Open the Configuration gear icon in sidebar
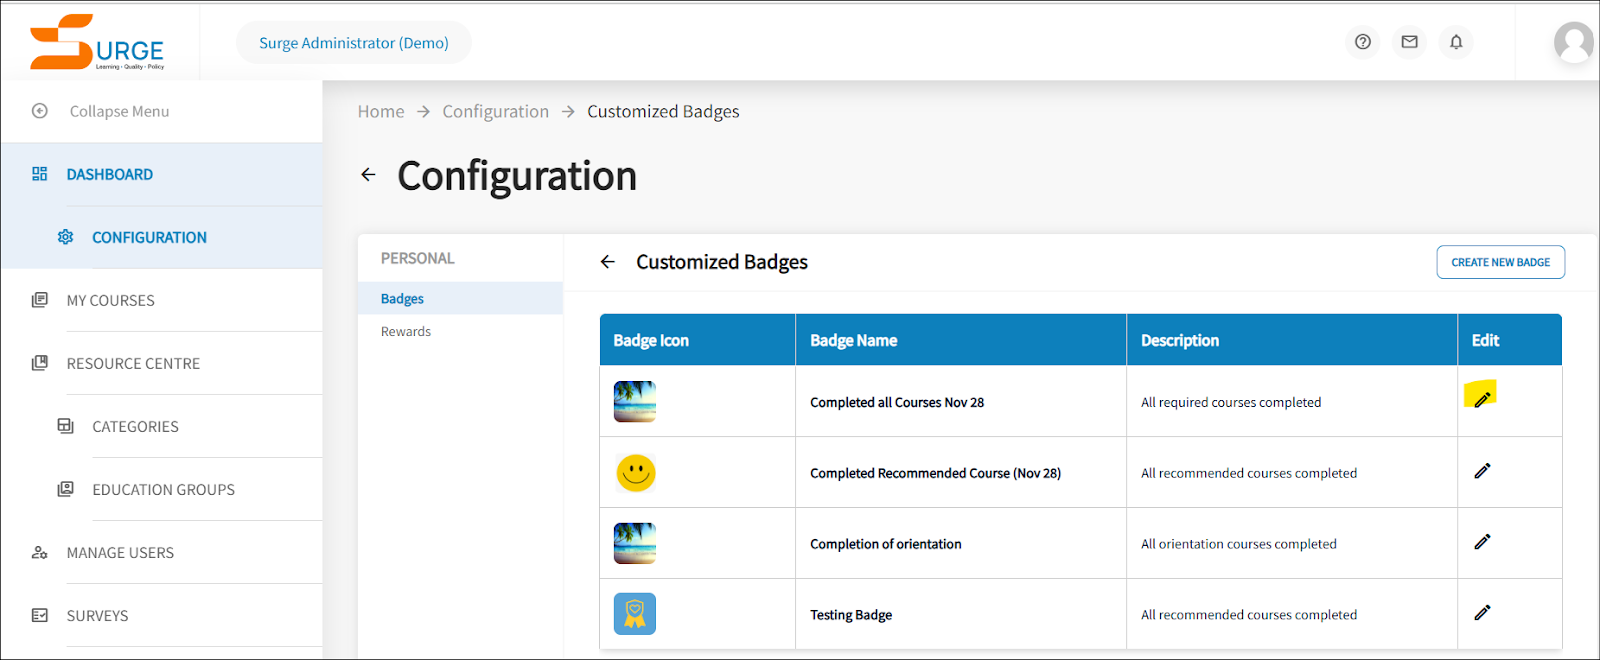Image resolution: width=1600 pixels, height=660 pixels. [x=65, y=237]
